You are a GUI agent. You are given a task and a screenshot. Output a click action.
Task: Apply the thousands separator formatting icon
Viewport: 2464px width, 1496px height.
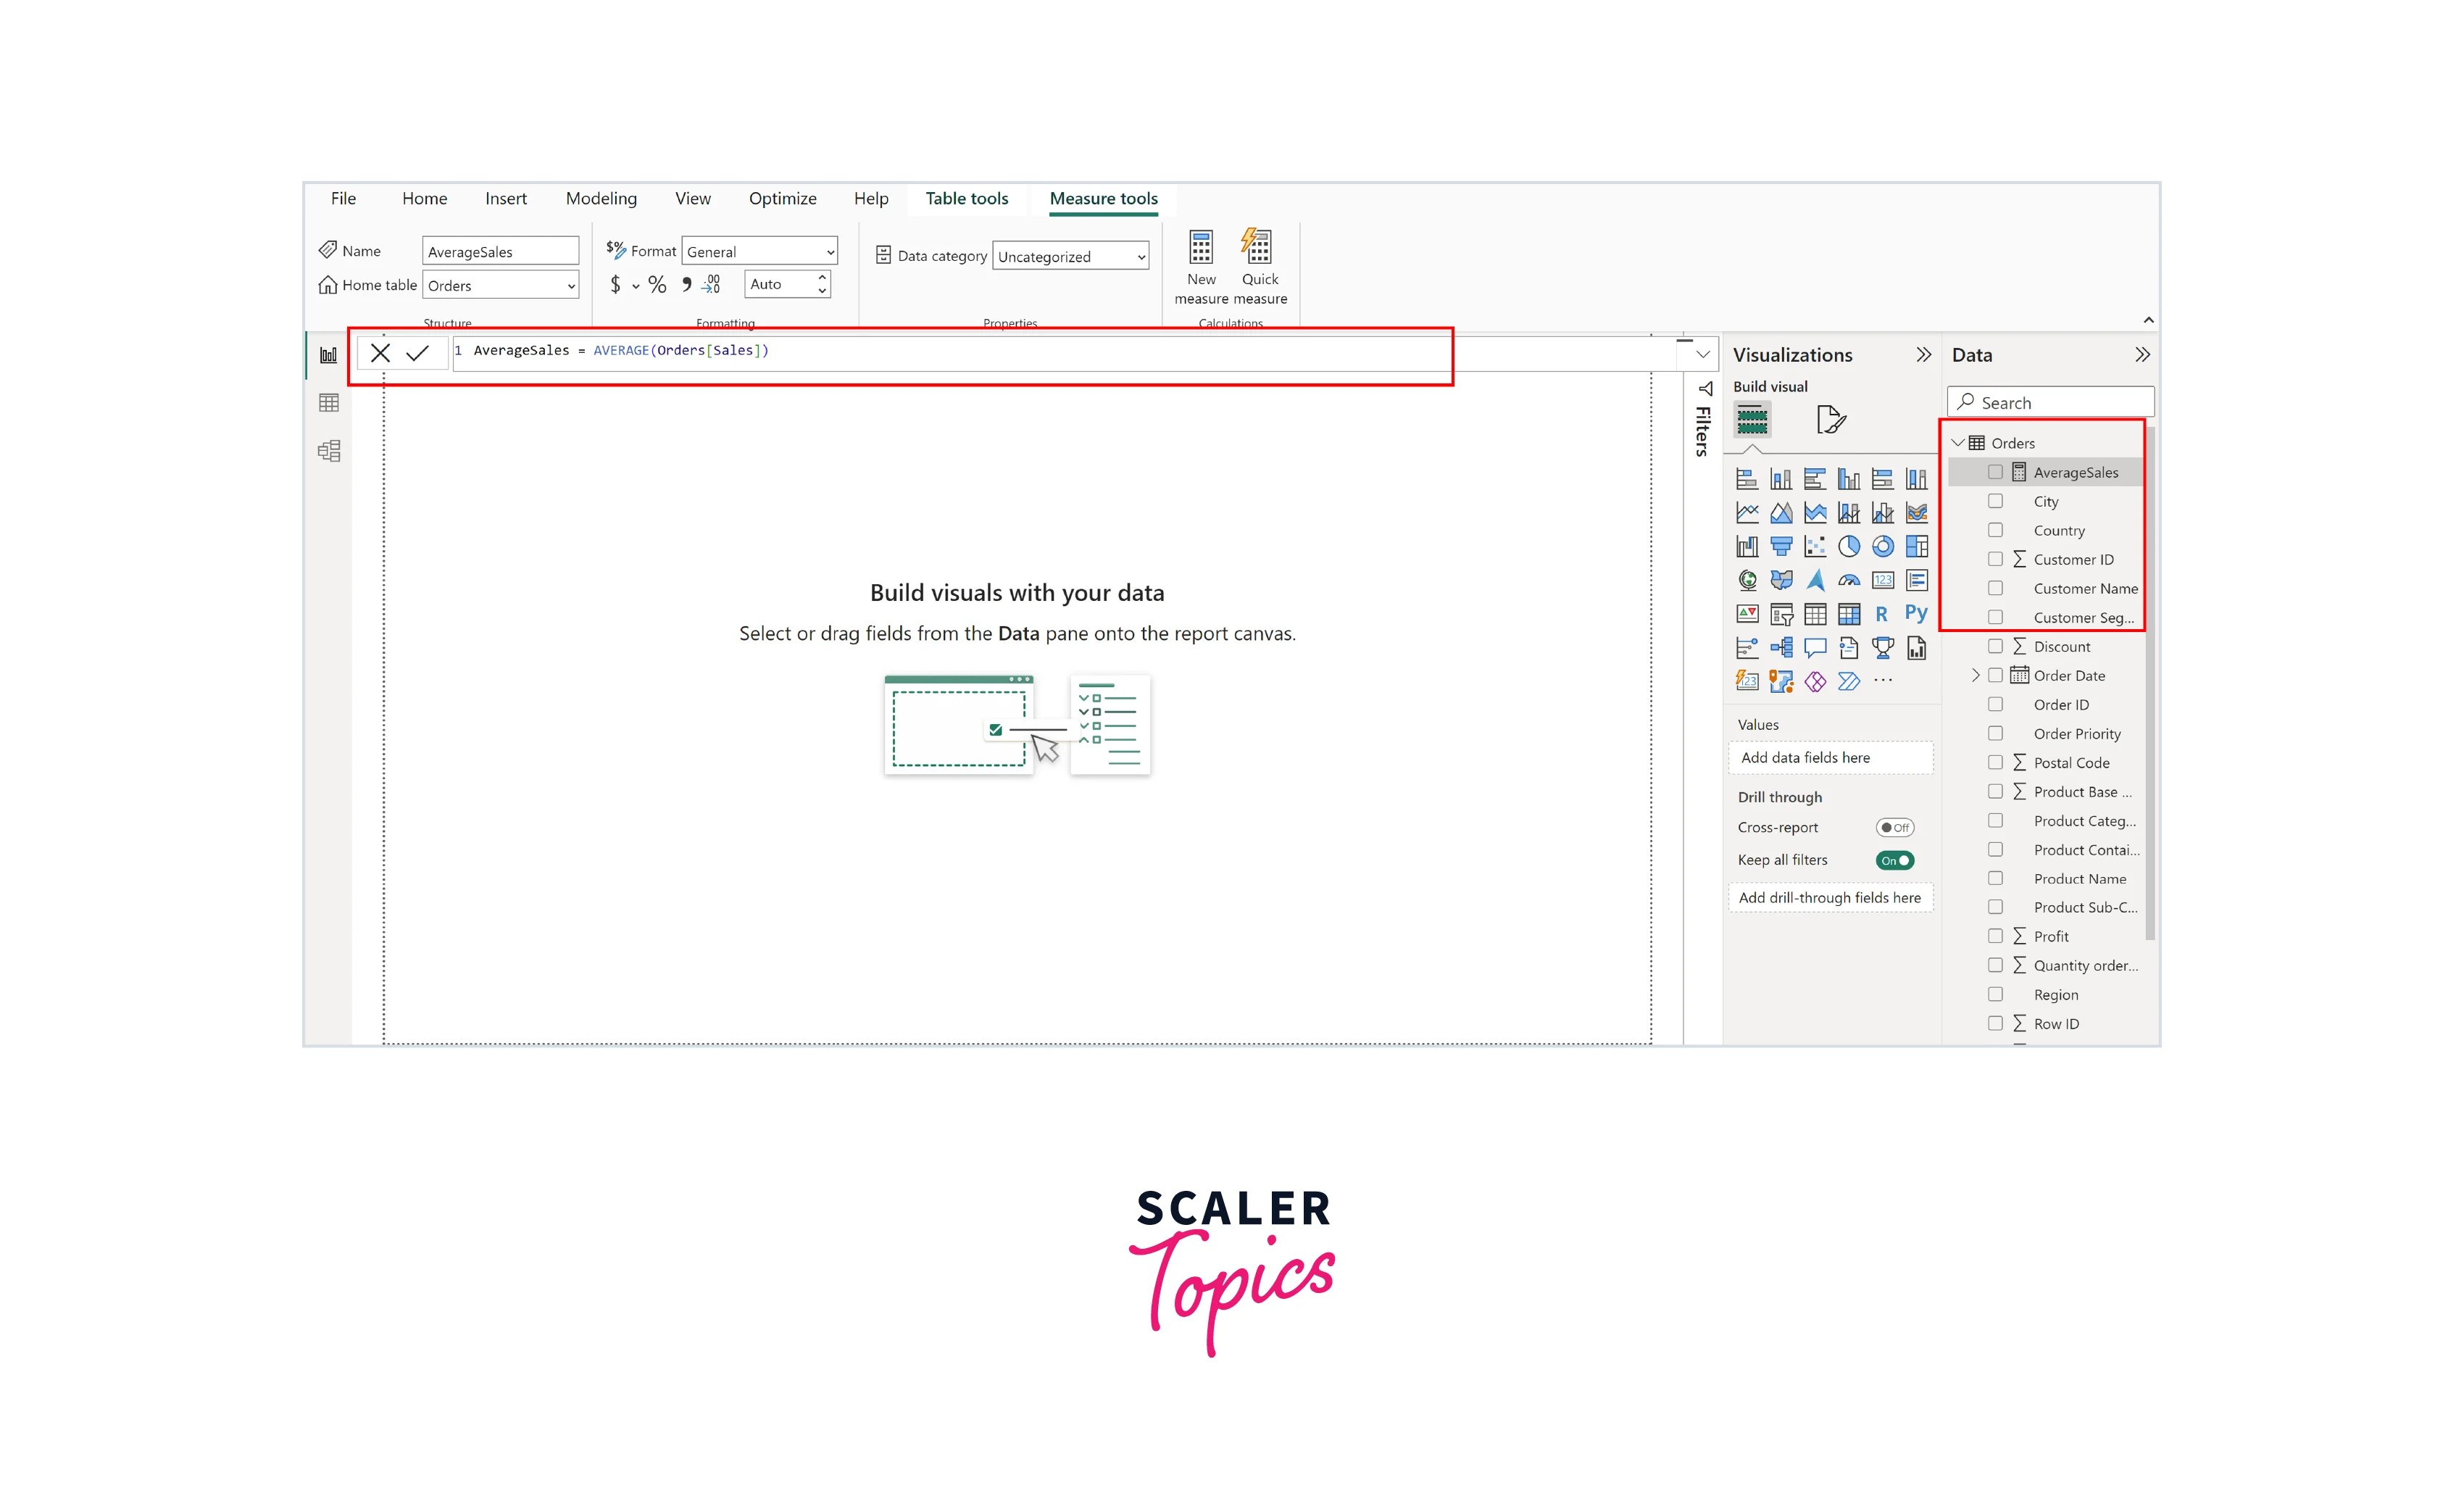686,284
